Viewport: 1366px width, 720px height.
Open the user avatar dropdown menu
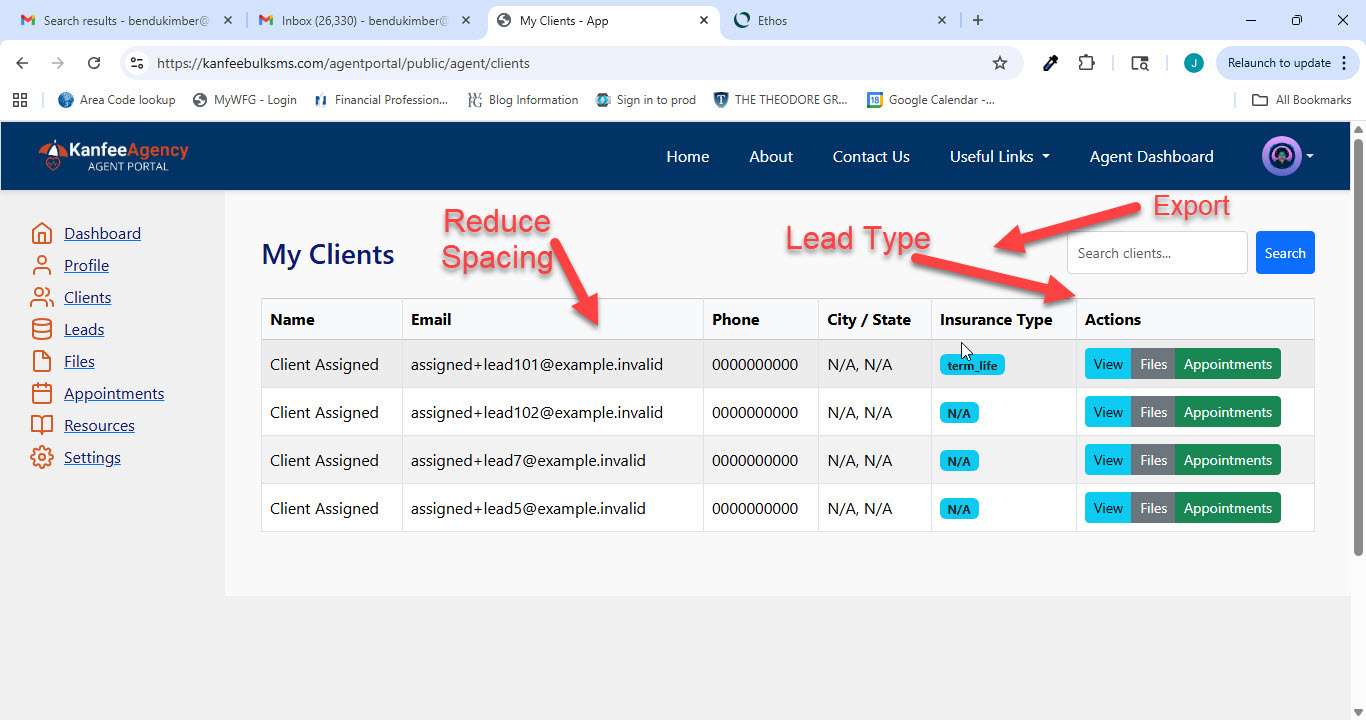(1287, 156)
